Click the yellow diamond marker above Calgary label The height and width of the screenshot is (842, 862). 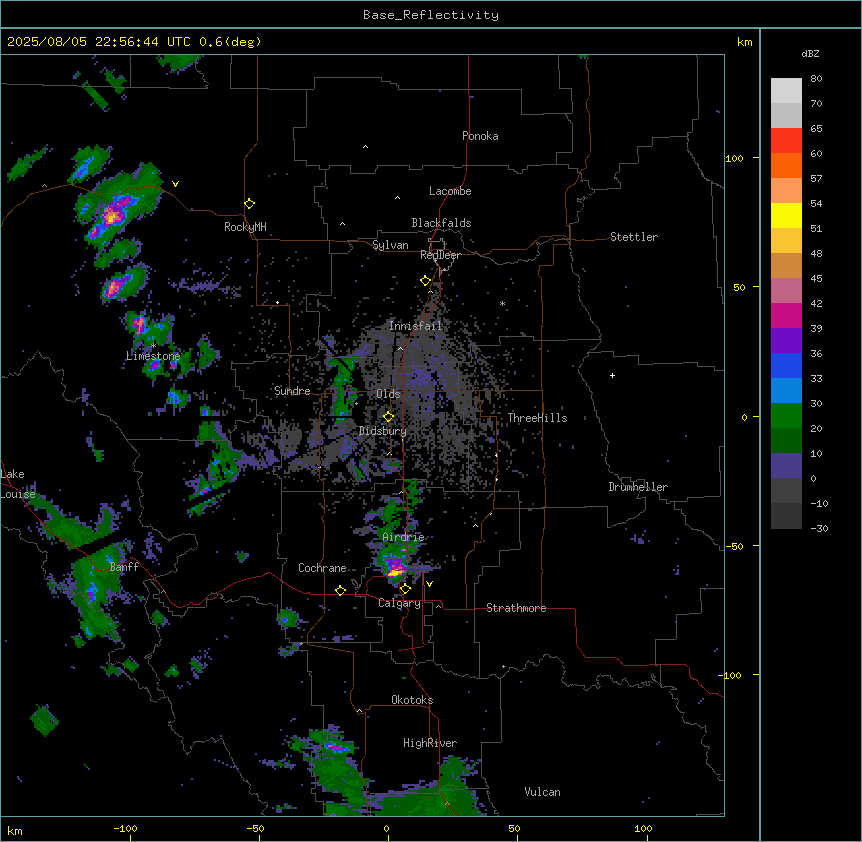coord(405,589)
